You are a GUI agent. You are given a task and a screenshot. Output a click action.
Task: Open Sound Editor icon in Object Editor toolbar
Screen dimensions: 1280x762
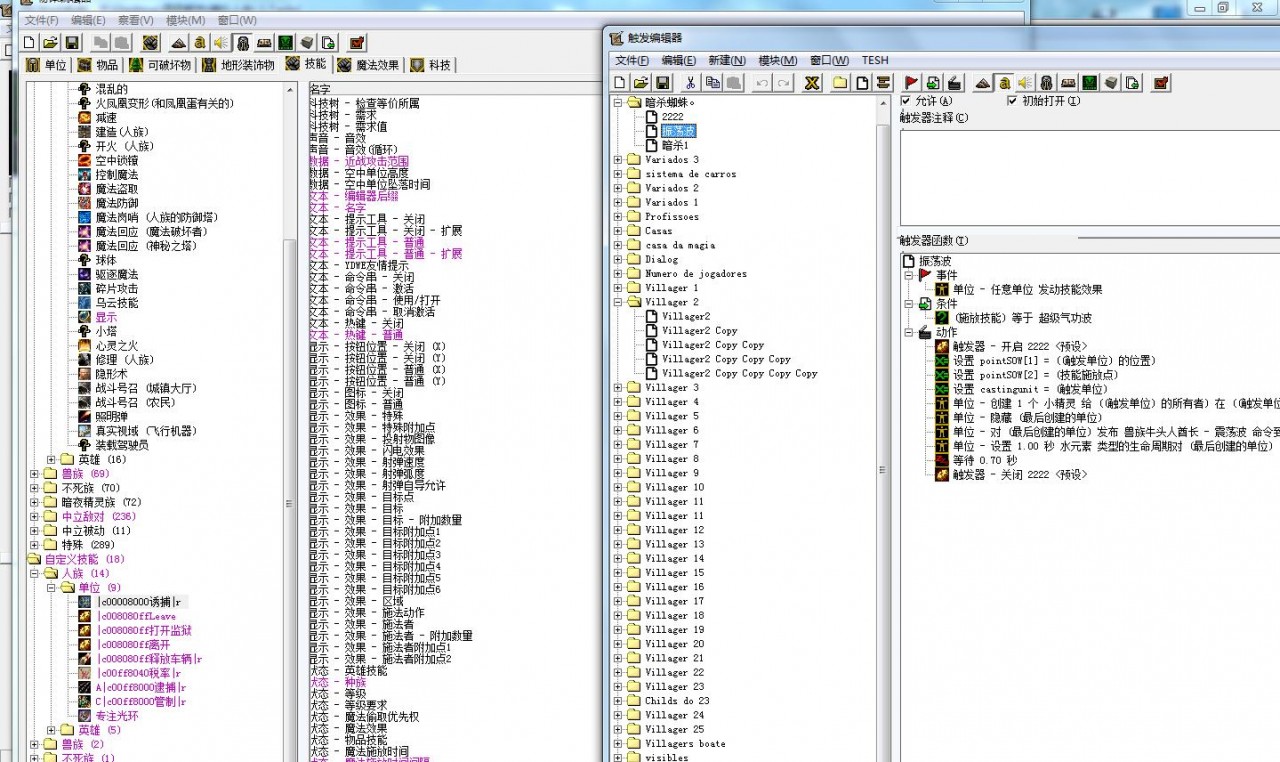(x=221, y=43)
